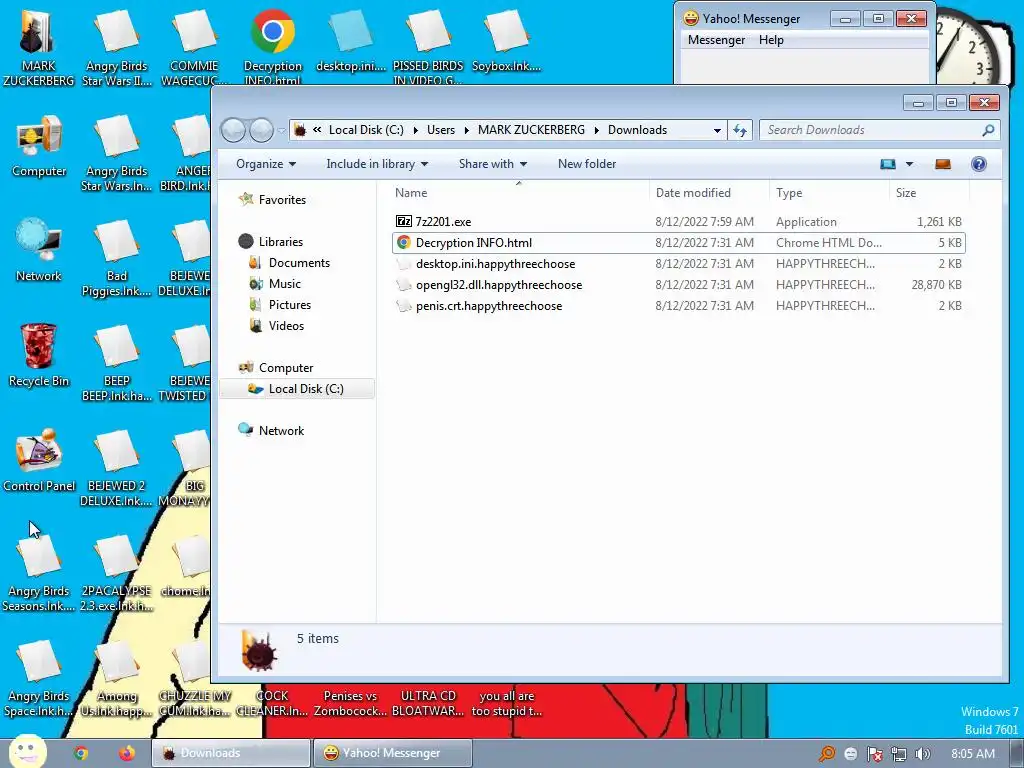Open Share with dropdown
This screenshot has height=768, width=1024.
(492, 164)
